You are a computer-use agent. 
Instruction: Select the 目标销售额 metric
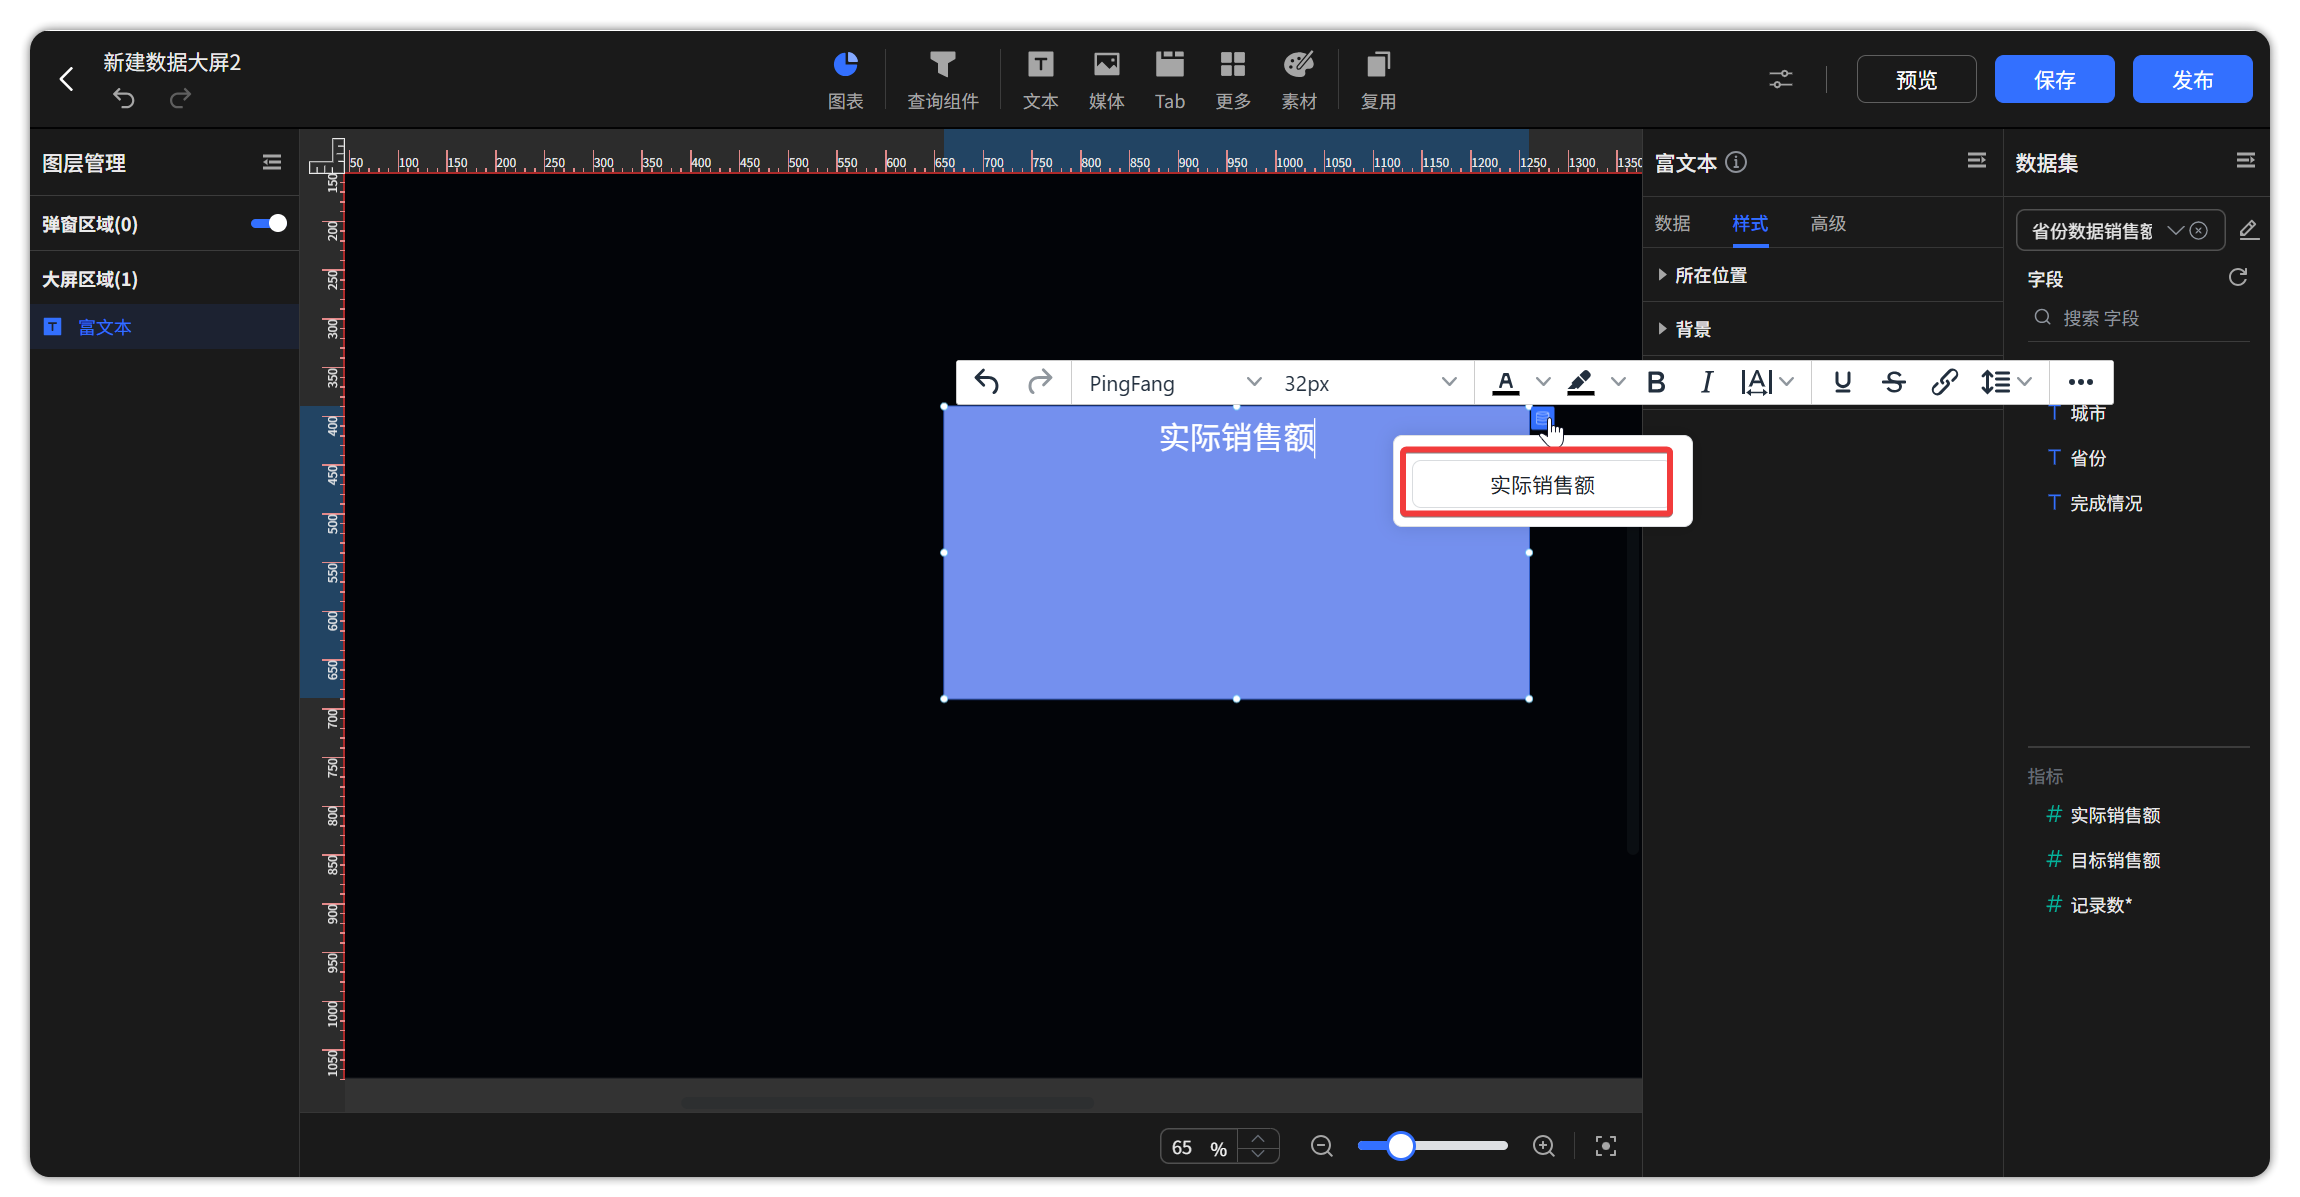coord(2114,860)
